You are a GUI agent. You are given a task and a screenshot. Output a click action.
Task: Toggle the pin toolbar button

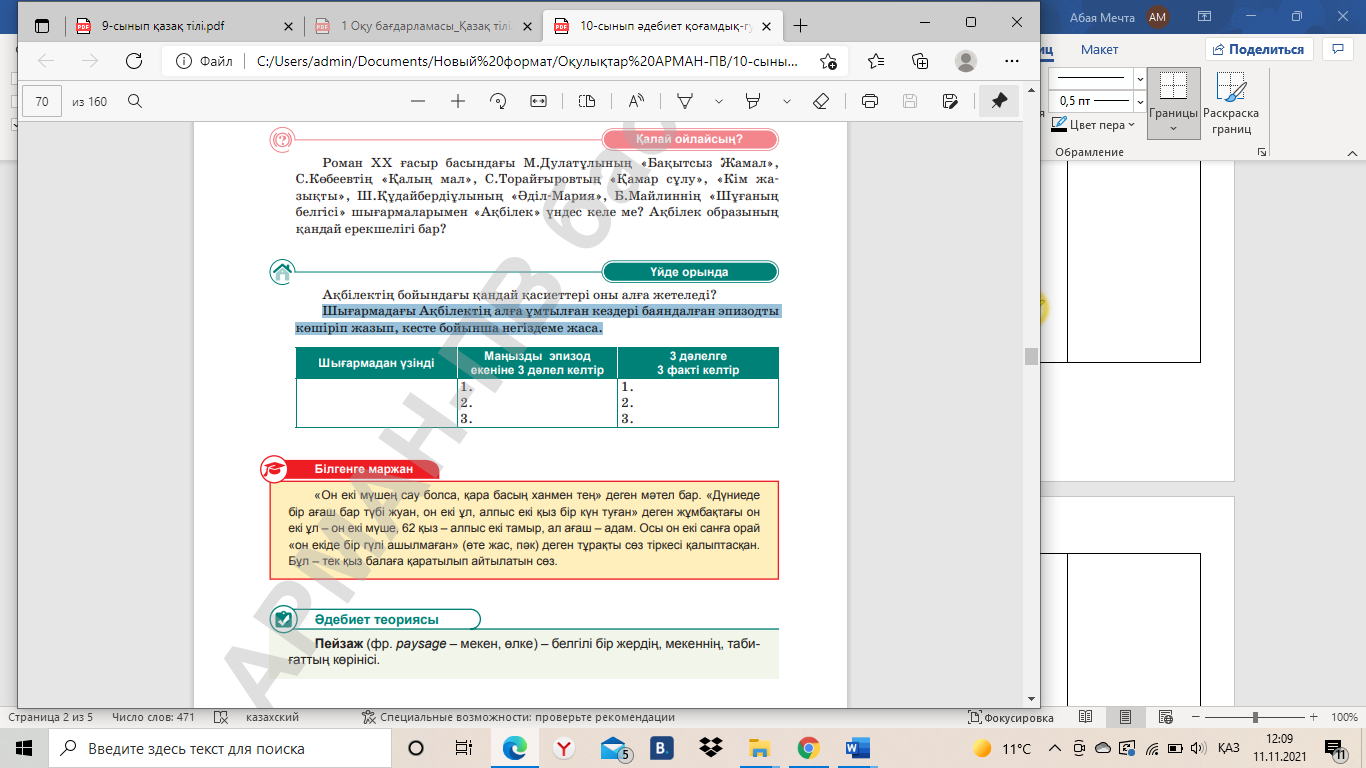tap(998, 101)
